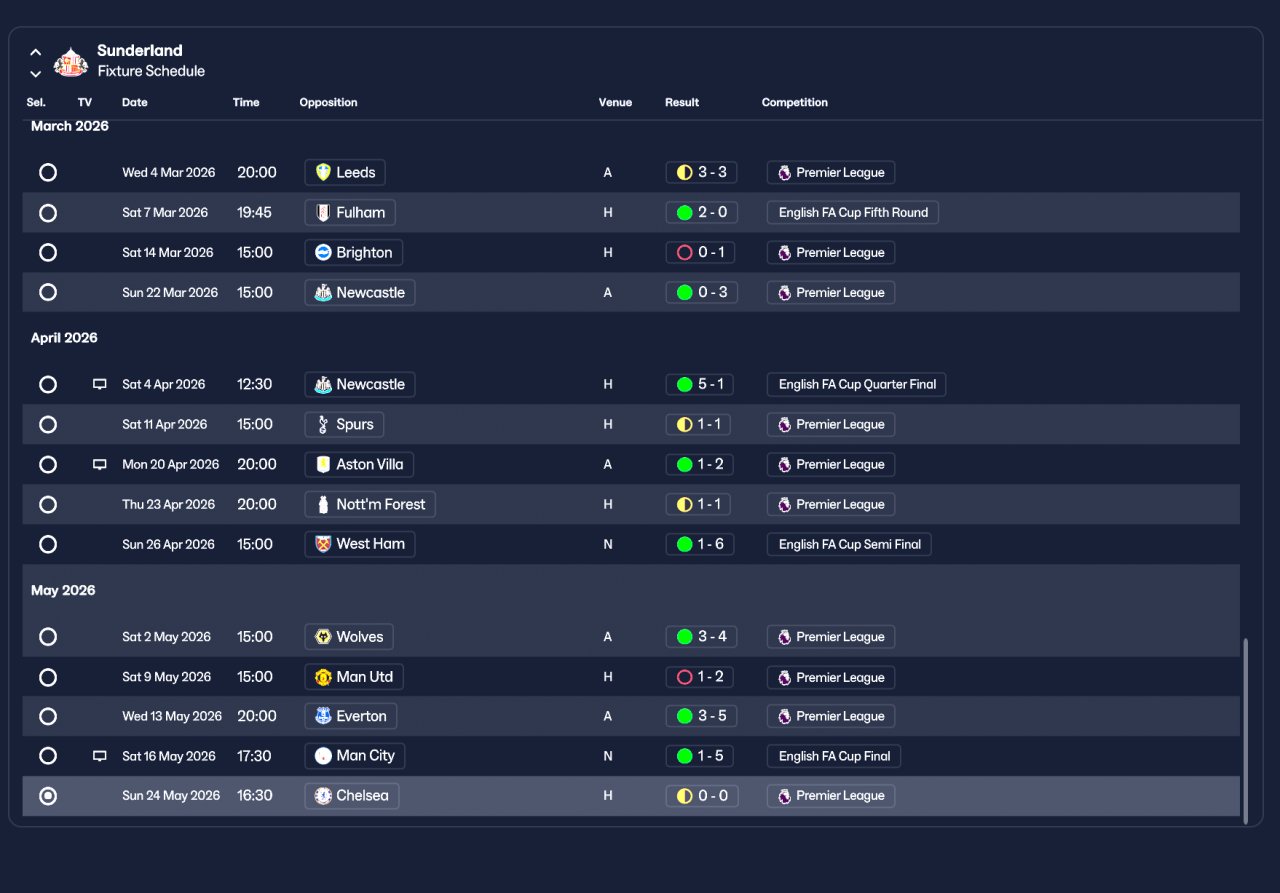Sort by the Venue column header
The width and height of the screenshot is (1280, 893).
point(615,102)
